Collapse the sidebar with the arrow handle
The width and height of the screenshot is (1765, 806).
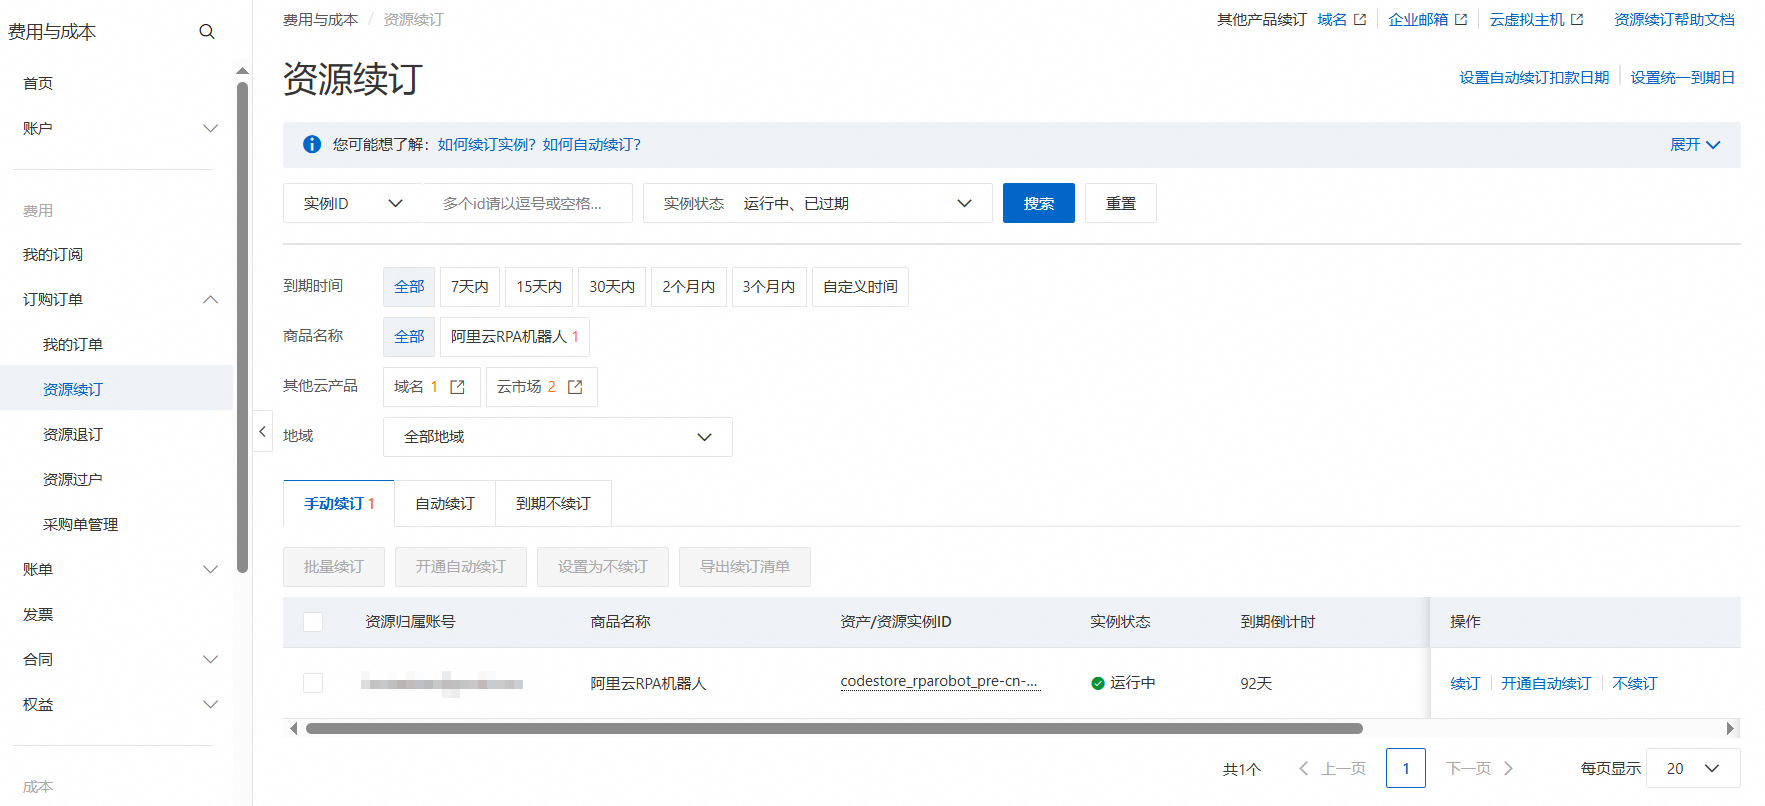(x=262, y=432)
